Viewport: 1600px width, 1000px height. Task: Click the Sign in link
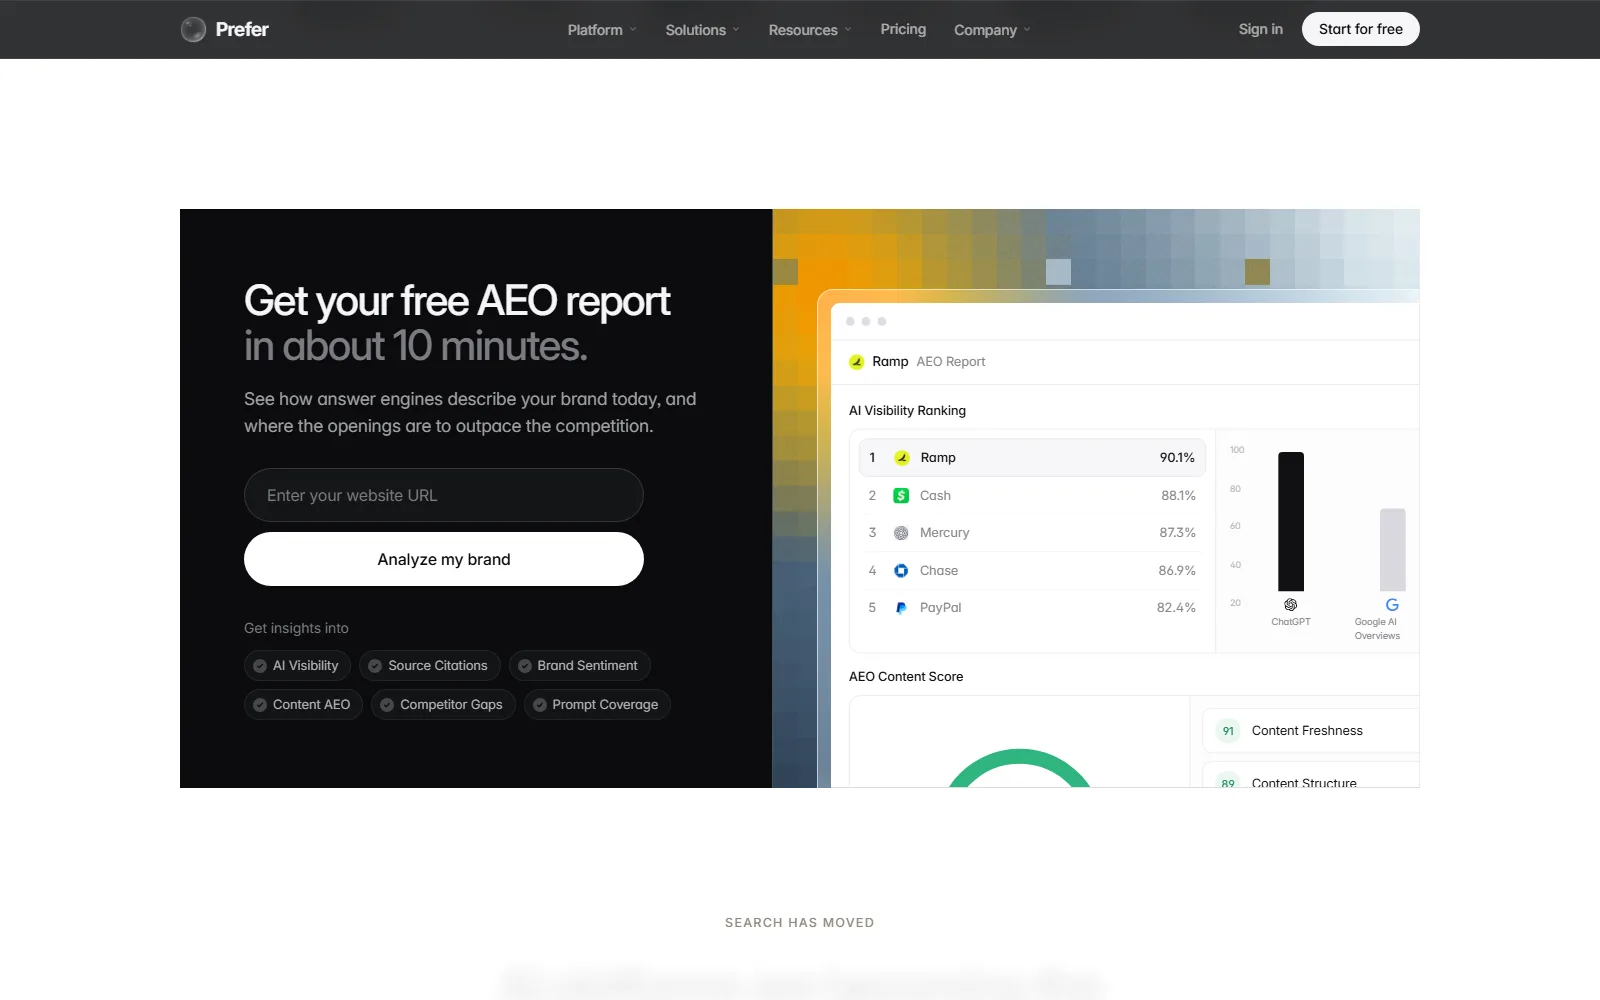[x=1260, y=29]
